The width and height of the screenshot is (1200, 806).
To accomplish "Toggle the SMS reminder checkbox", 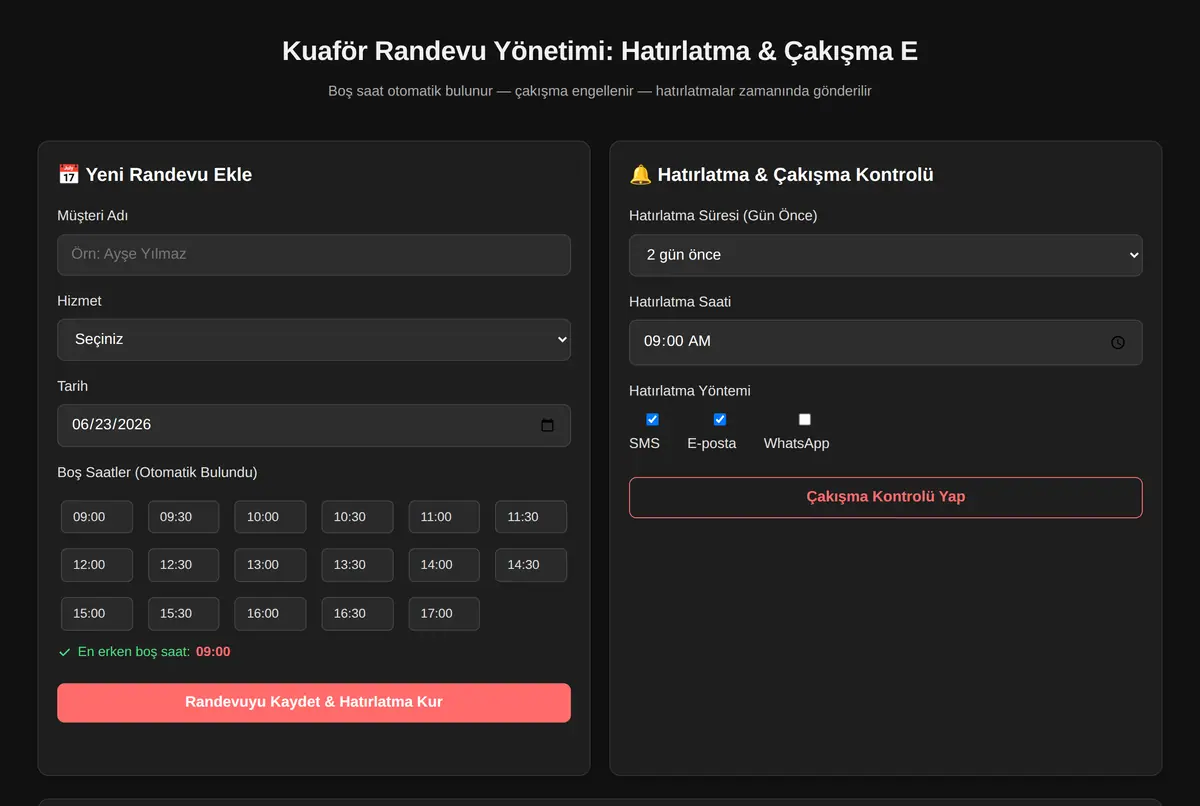I will pyautogui.click(x=653, y=419).
